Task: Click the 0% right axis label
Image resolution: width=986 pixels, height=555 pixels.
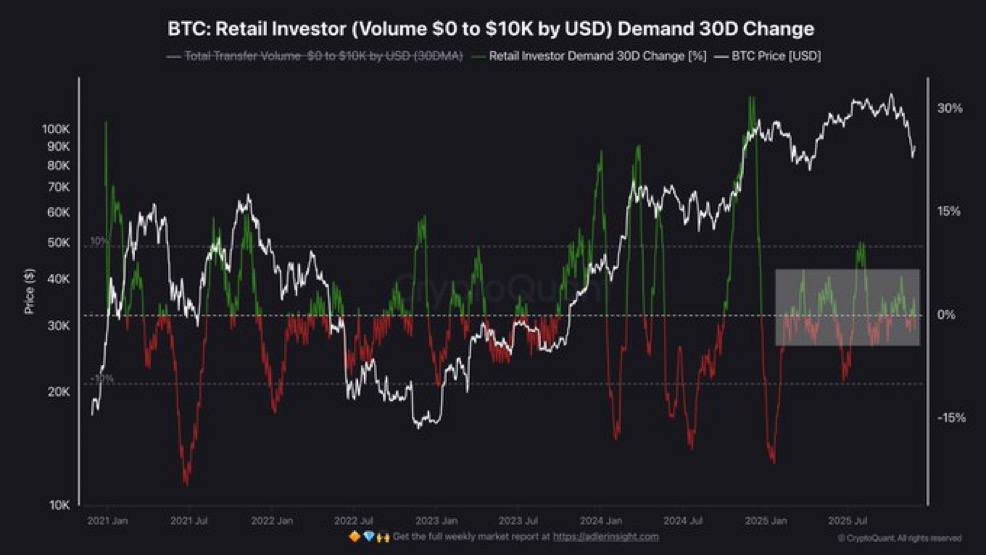Action: point(946,314)
